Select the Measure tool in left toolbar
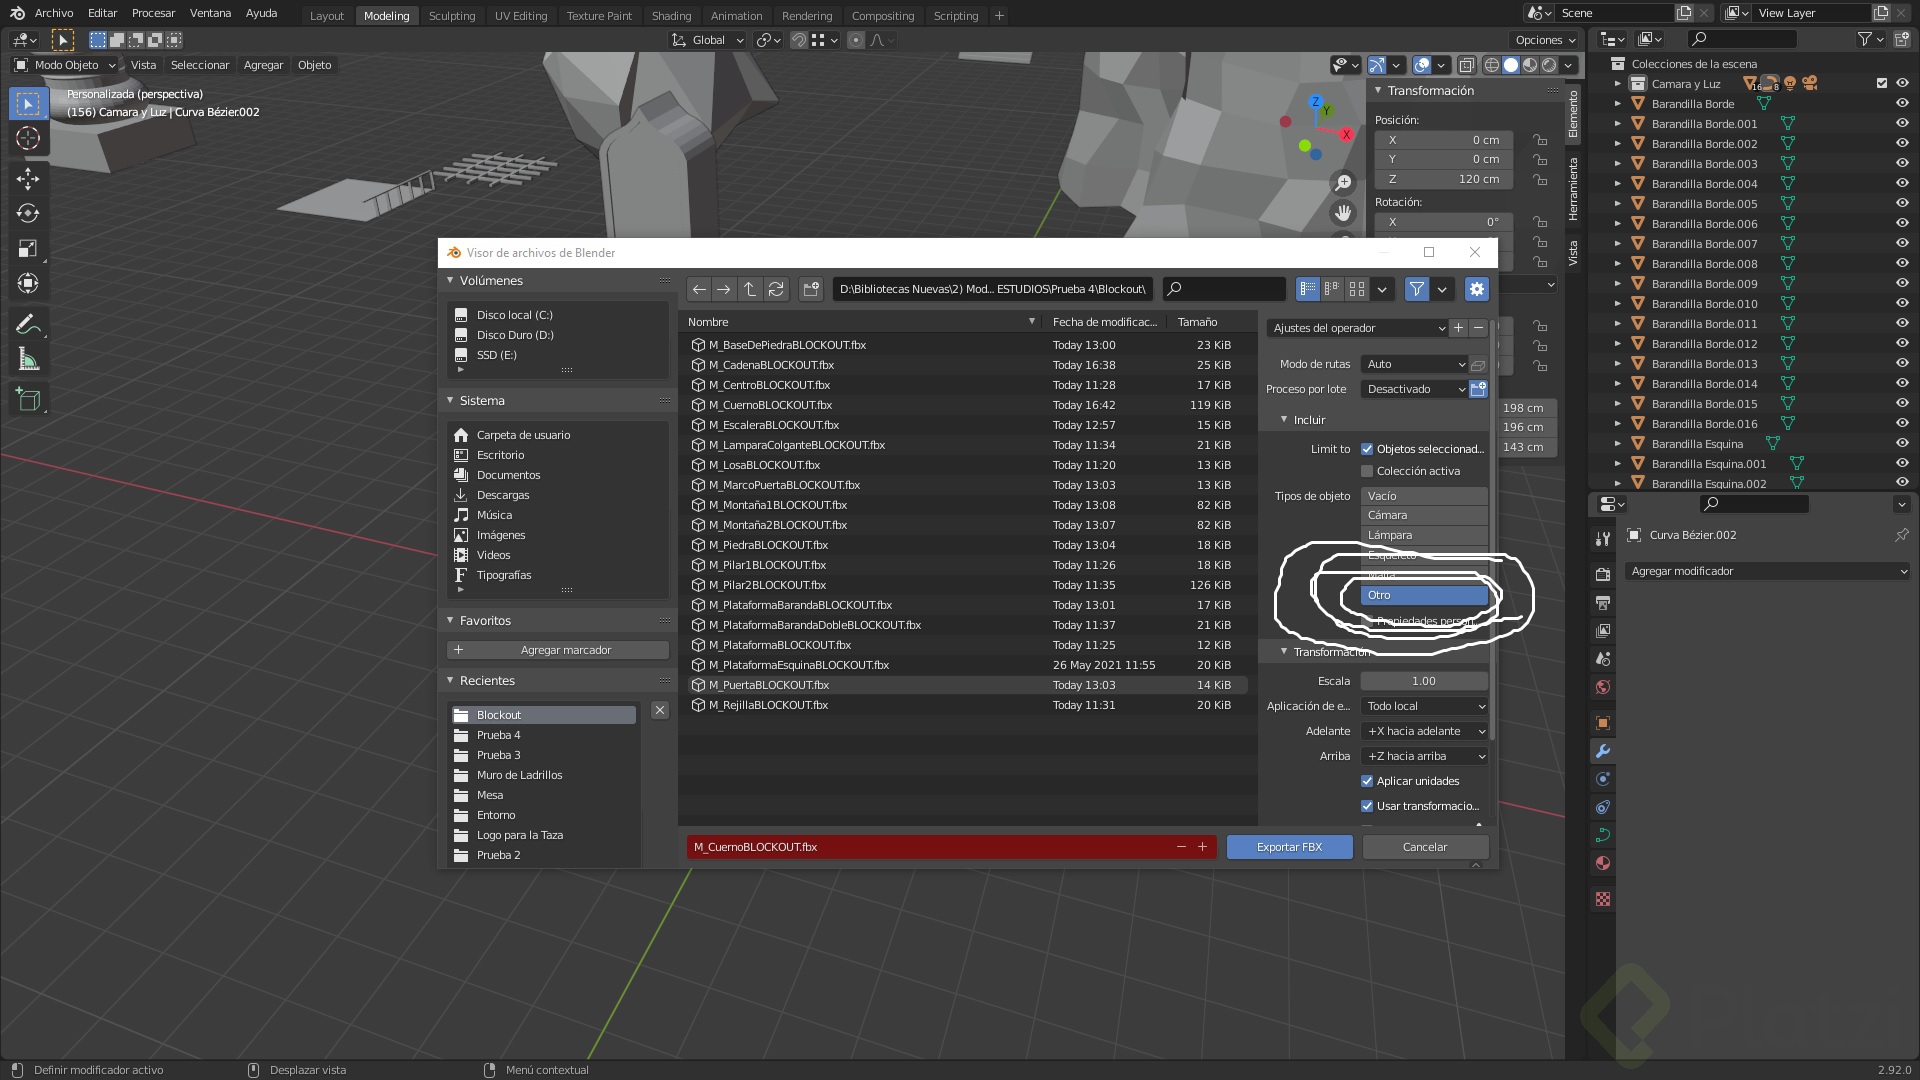The width and height of the screenshot is (1920, 1080). (x=28, y=359)
